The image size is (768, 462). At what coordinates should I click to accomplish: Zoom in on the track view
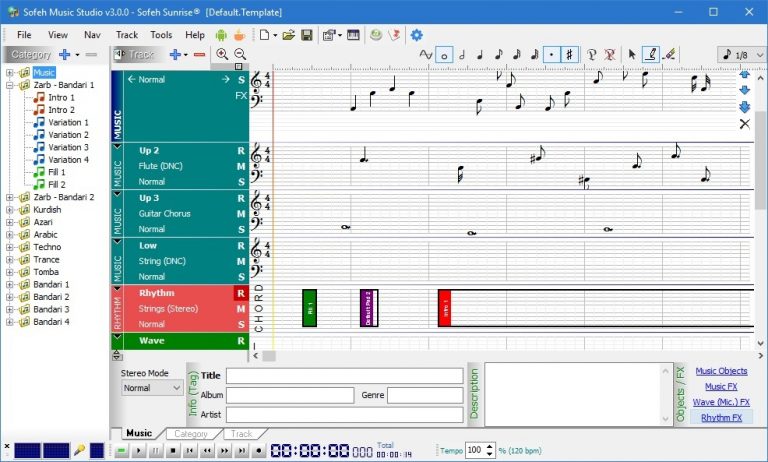coord(222,54)
